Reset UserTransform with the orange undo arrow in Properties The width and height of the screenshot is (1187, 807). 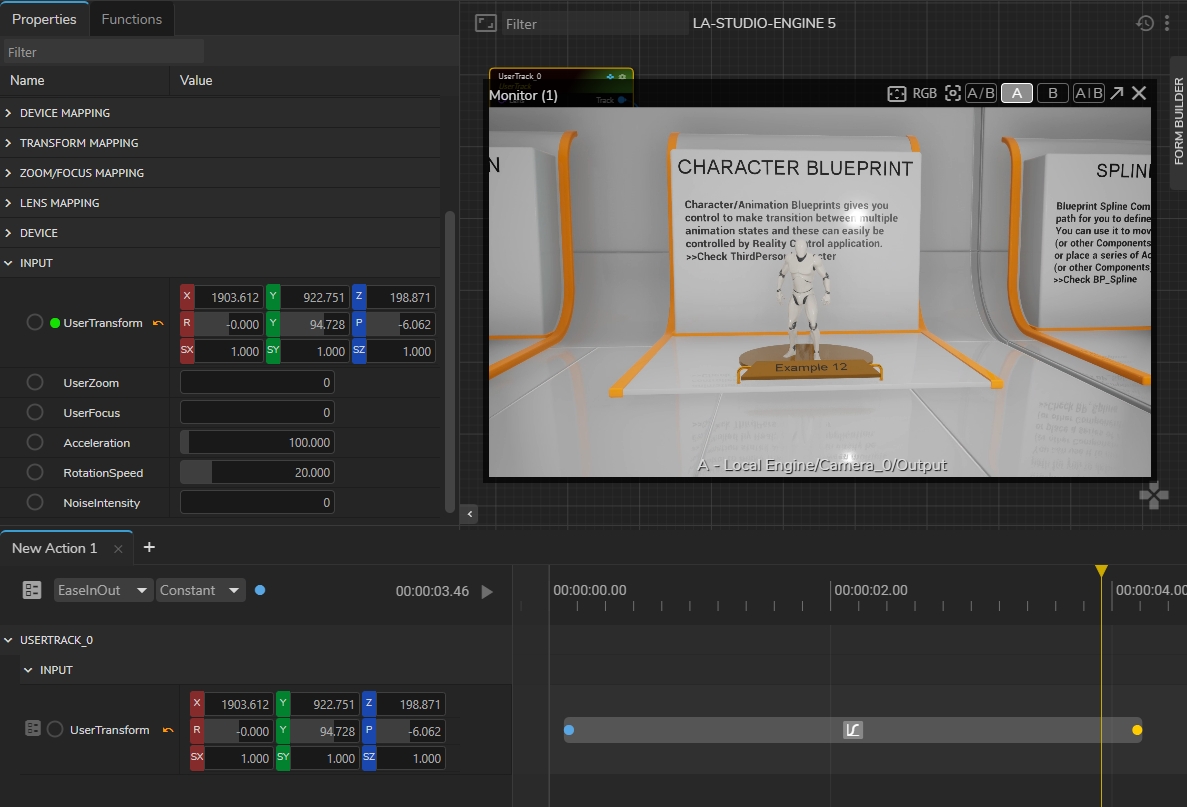158,323
